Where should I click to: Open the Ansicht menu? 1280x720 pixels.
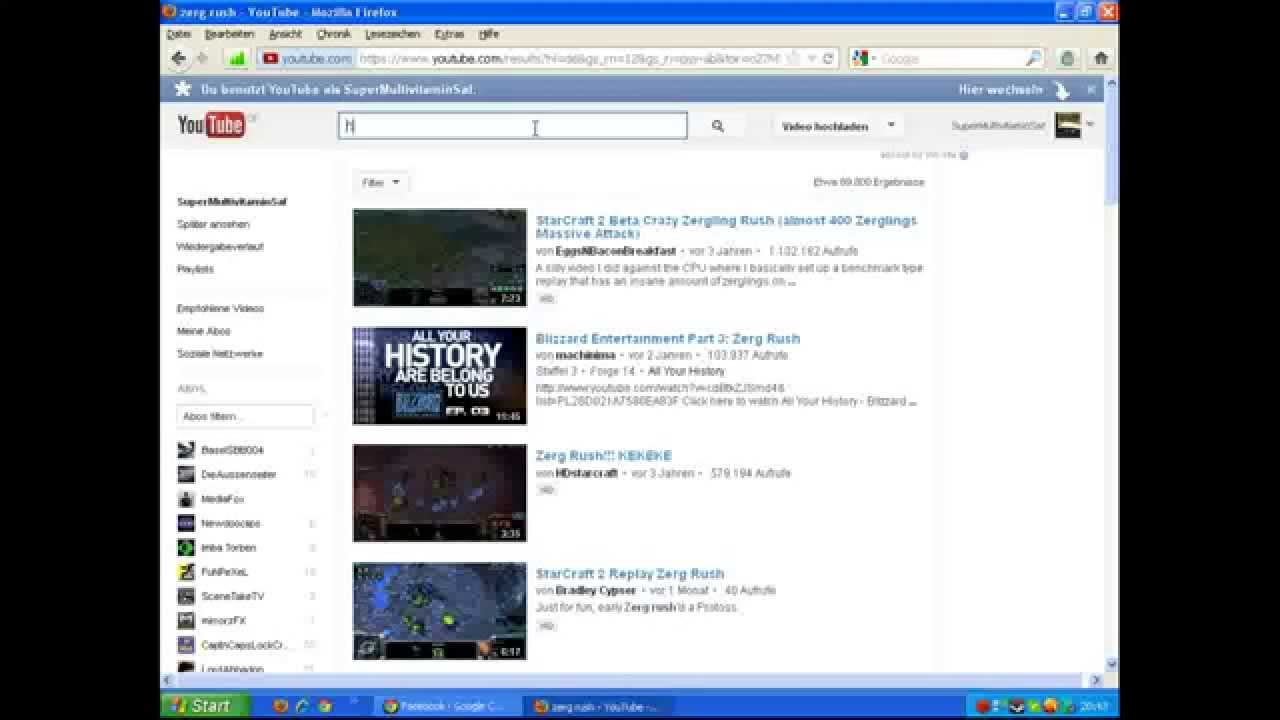pos(285,34)
